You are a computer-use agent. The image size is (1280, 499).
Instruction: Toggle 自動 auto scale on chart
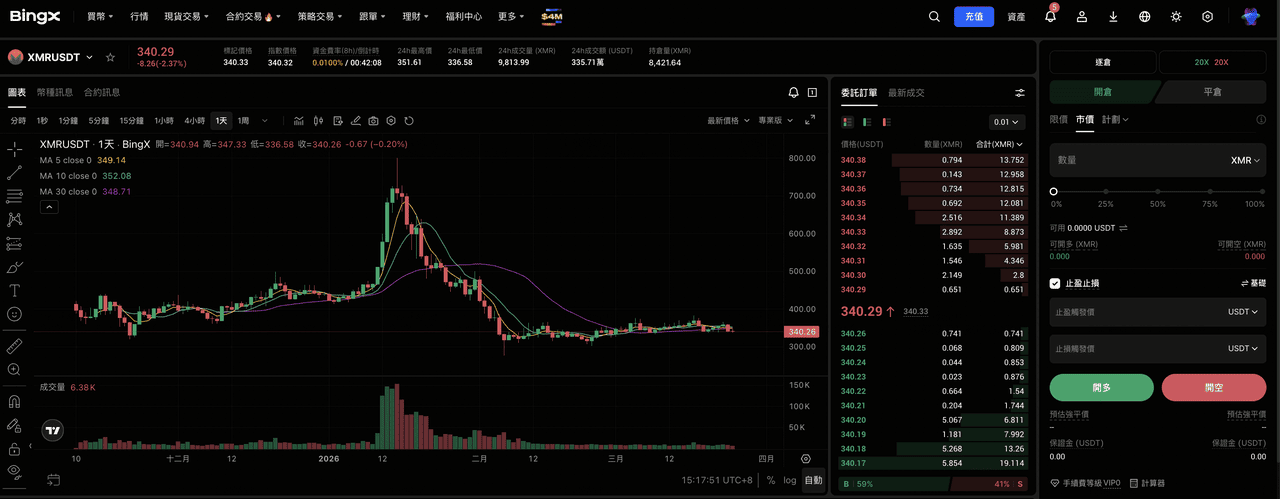814,481
